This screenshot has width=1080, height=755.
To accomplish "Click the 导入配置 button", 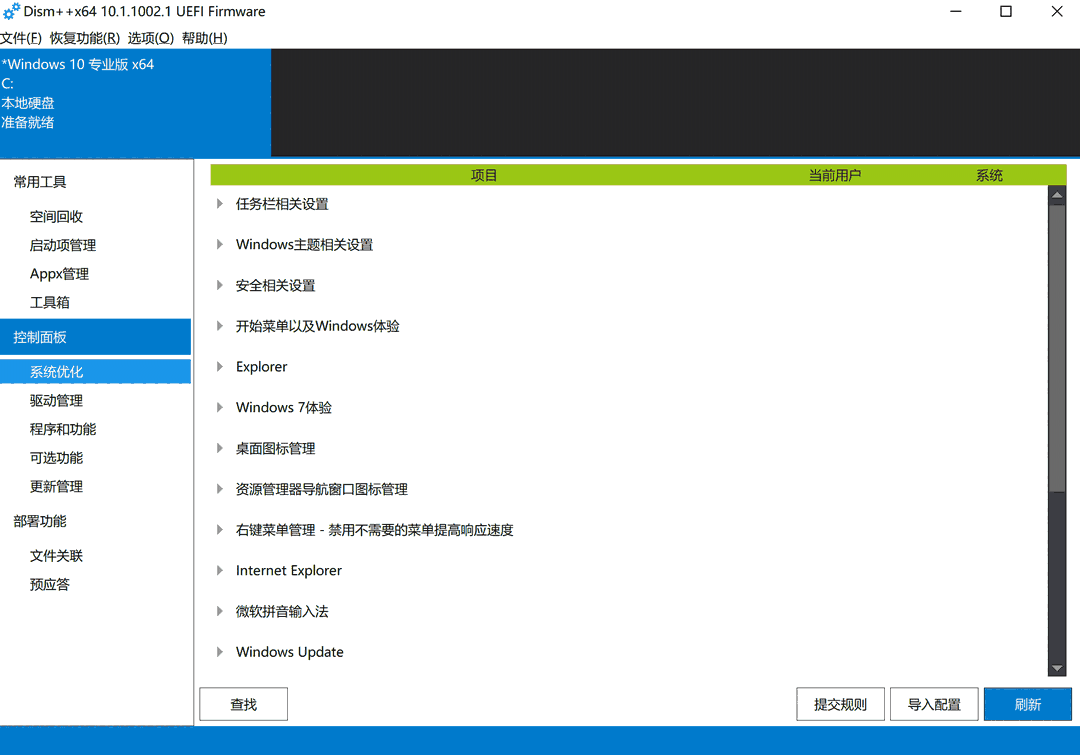I will [934, 704].
